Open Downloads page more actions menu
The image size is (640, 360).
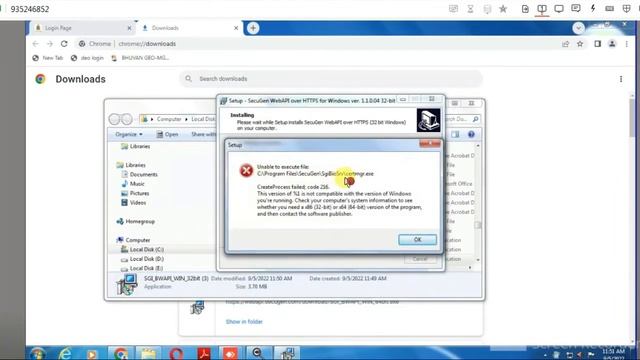click(x=621, y=79)
